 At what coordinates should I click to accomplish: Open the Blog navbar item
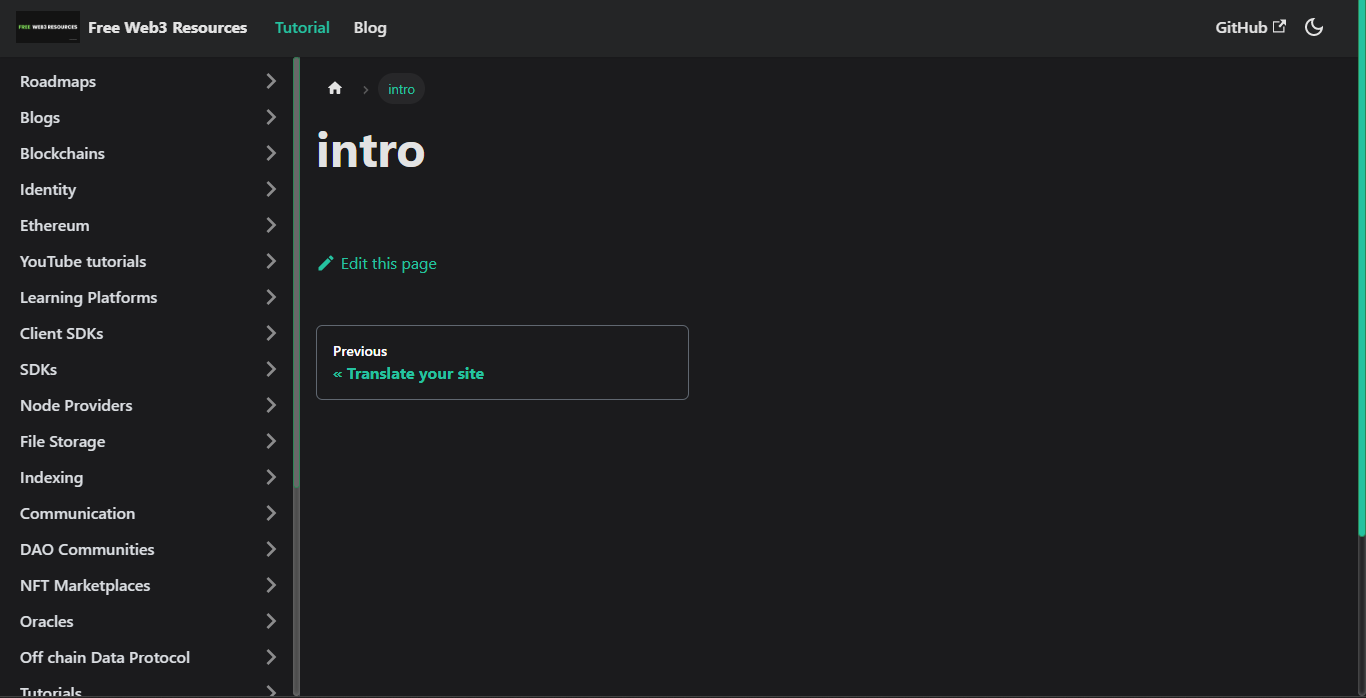click(x=370, y=28)
